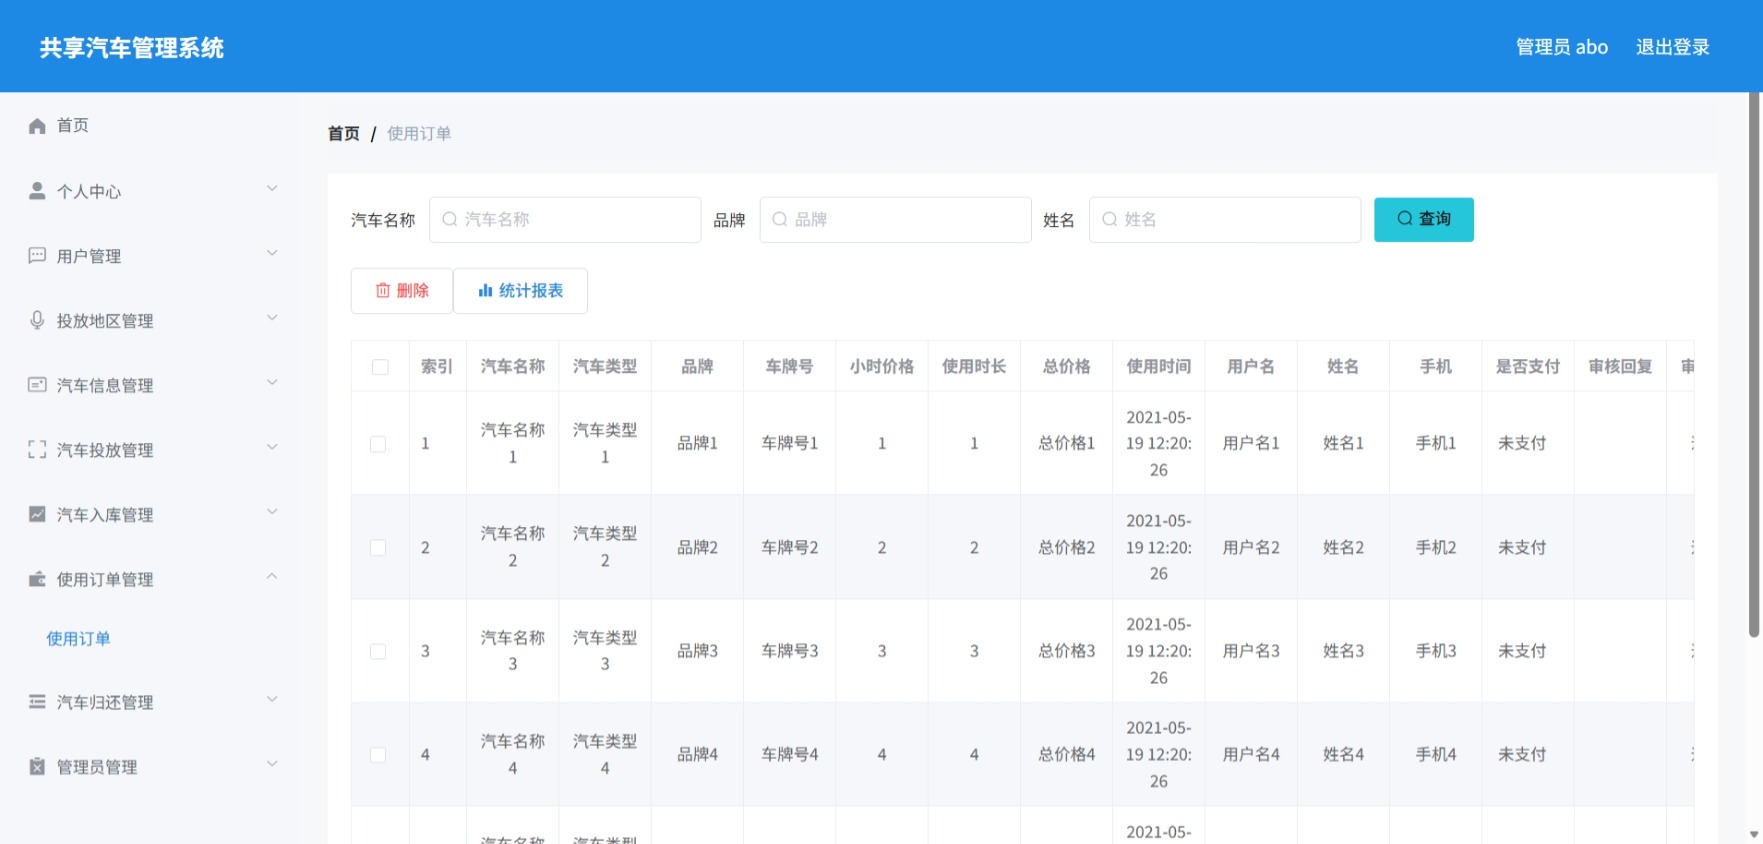1763x844 pixels.
Task: Click the wallet icon for 使用订单管理
Action: [37, 579]
